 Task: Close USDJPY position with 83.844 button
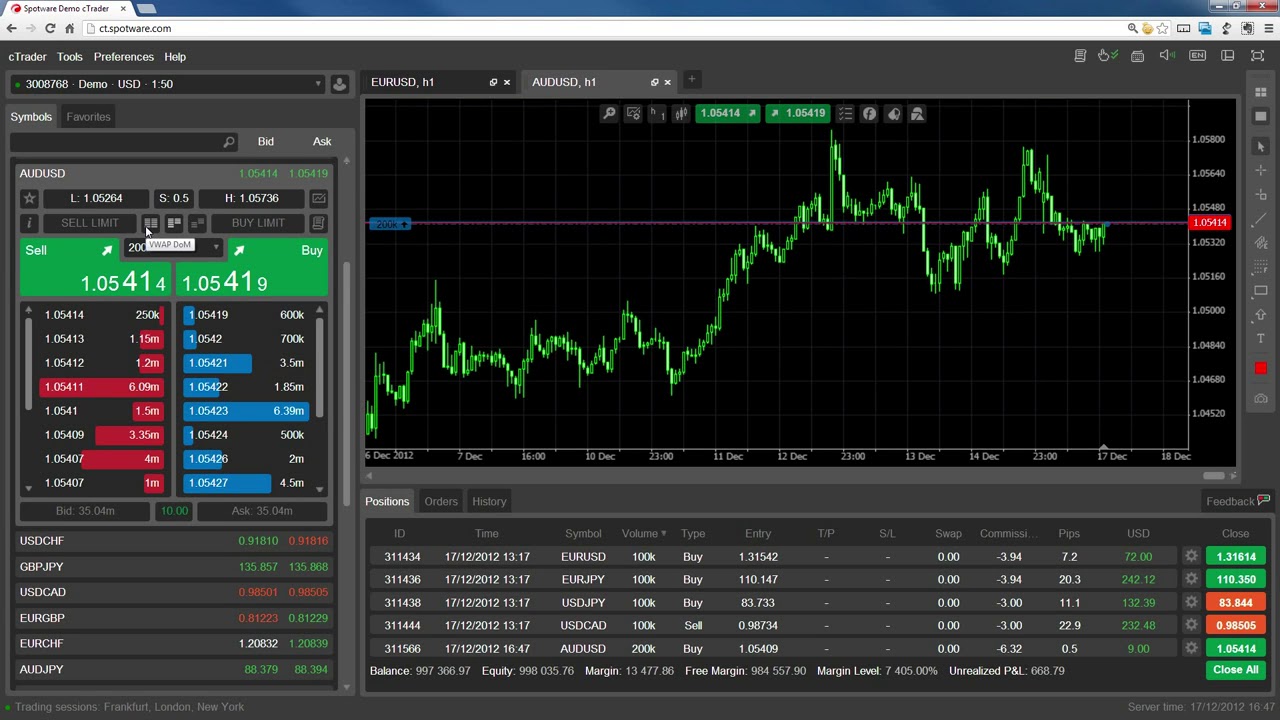tap(1236, 603)
